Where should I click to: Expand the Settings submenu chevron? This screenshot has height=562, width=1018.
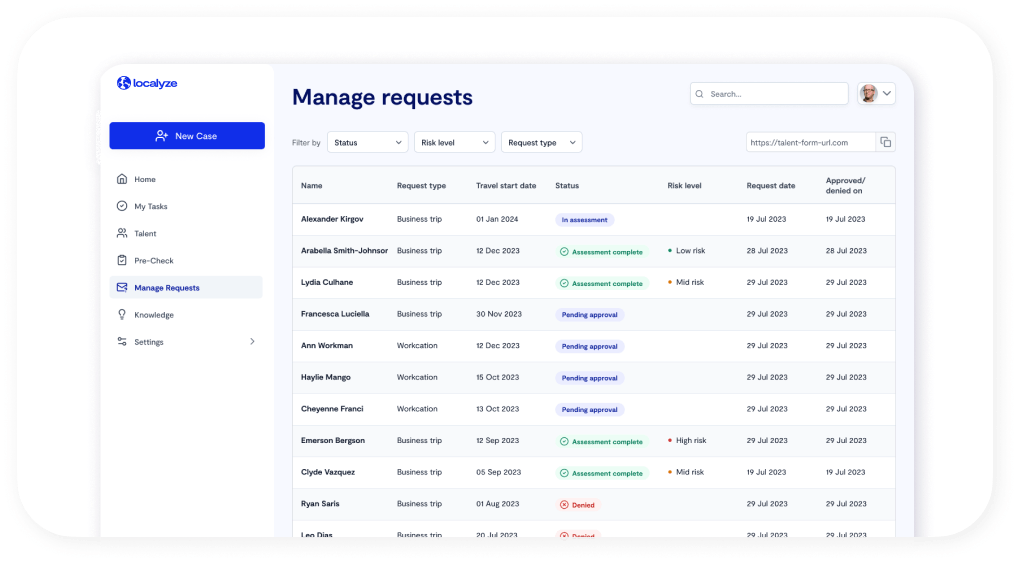click(253, 341)
